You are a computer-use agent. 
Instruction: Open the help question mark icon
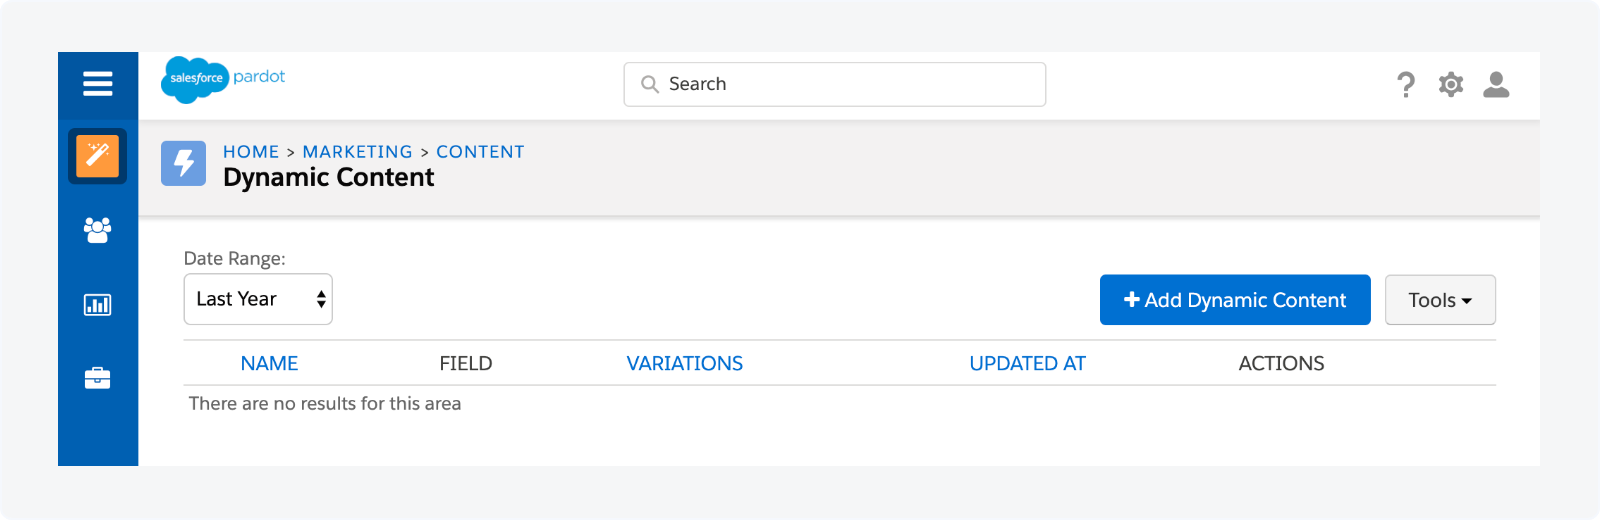coord(1406,85)
